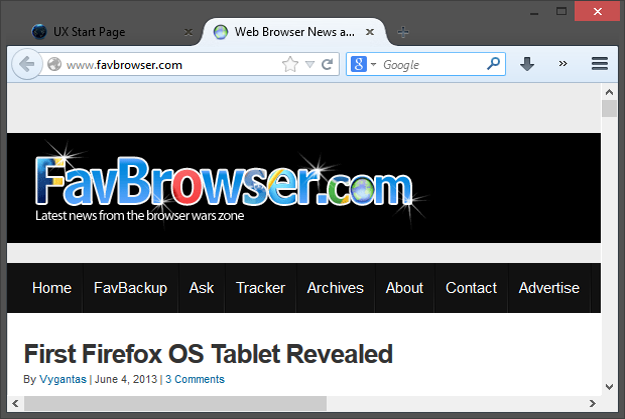Open the 3 Comments link
Screen dimensions: 625x419
(x=195, y=379)
